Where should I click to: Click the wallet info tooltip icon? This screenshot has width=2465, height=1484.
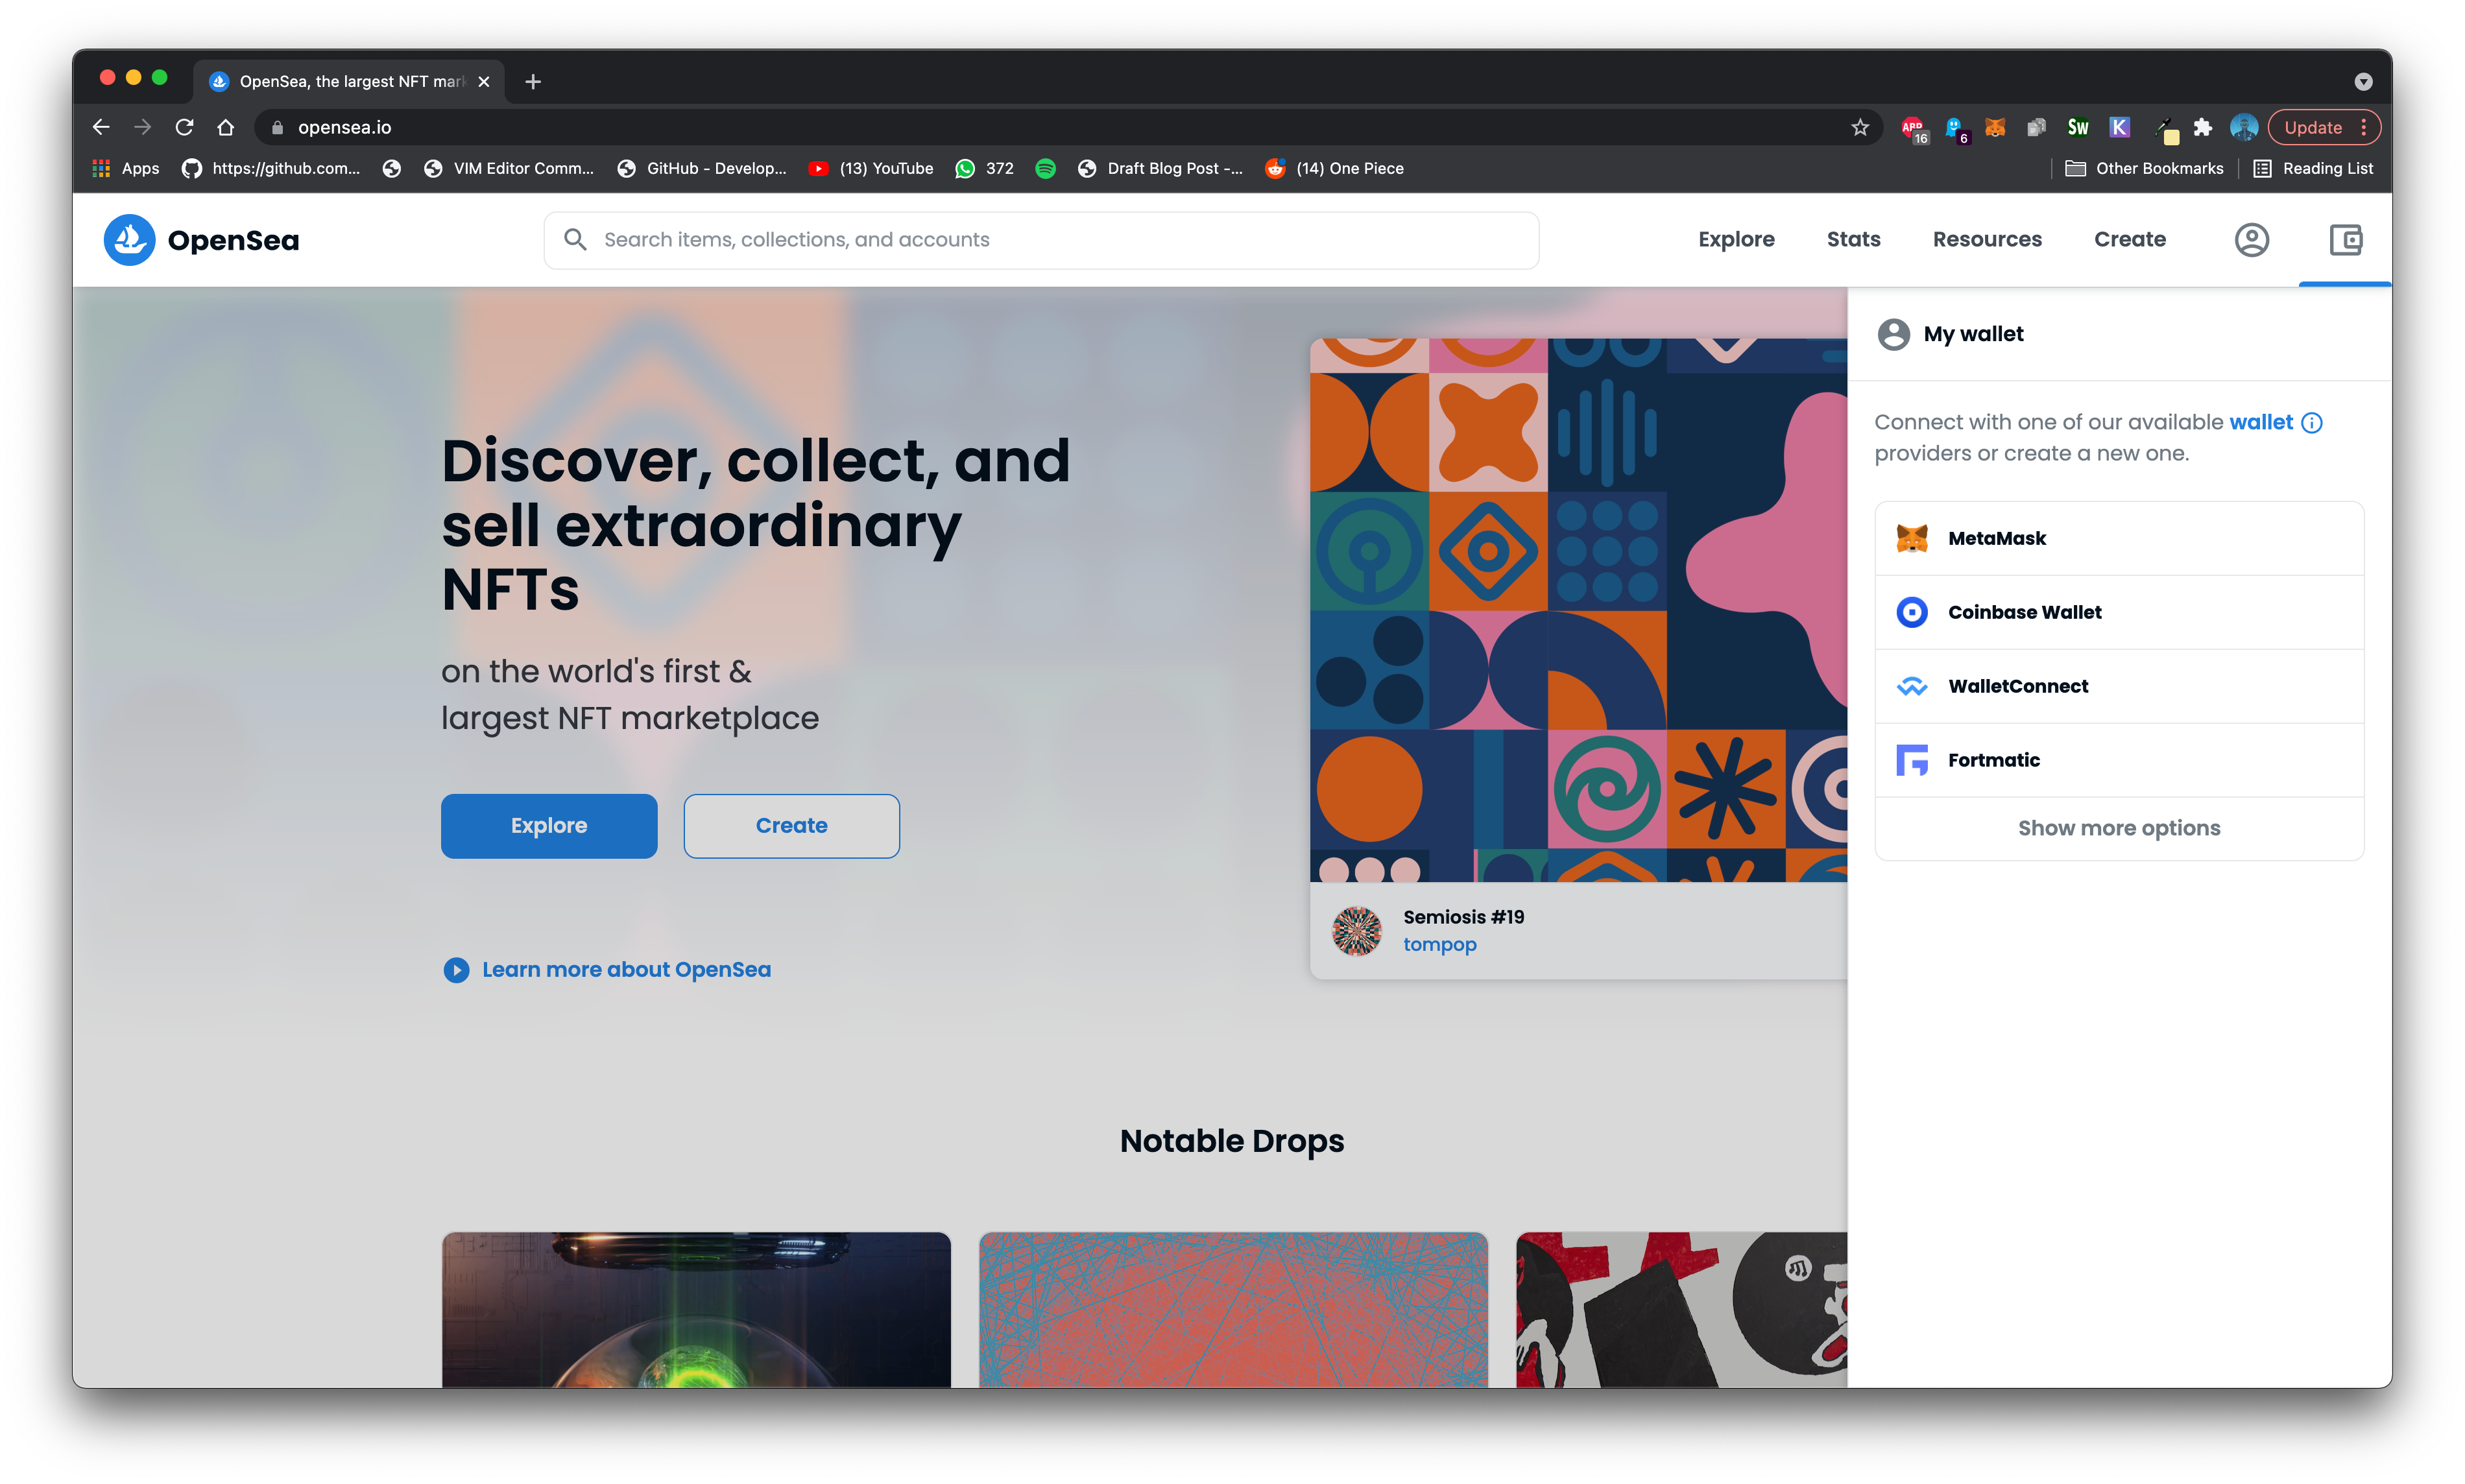click(2312, 423)
